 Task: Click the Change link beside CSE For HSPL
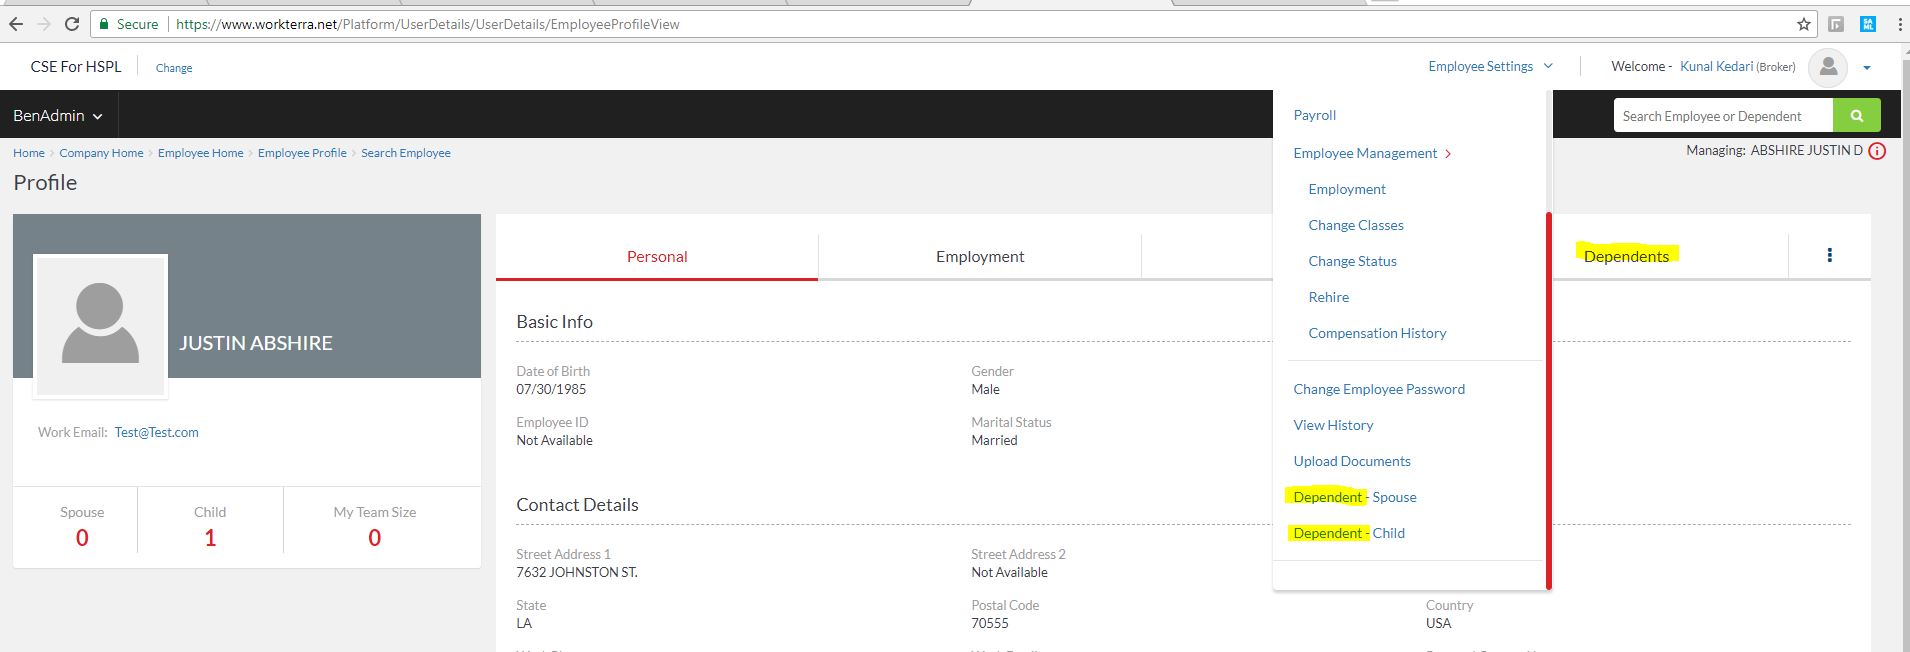pyautogui.click(x=174, y=68)
